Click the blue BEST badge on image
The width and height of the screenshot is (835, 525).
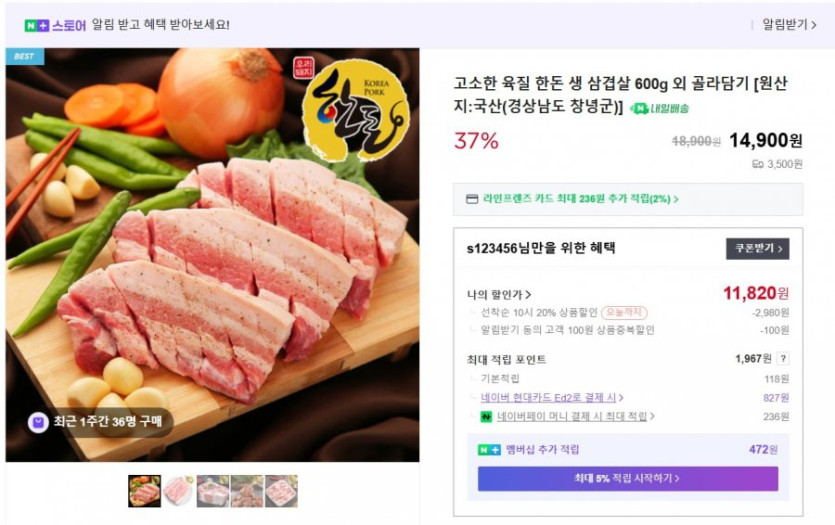click(23, 57)
